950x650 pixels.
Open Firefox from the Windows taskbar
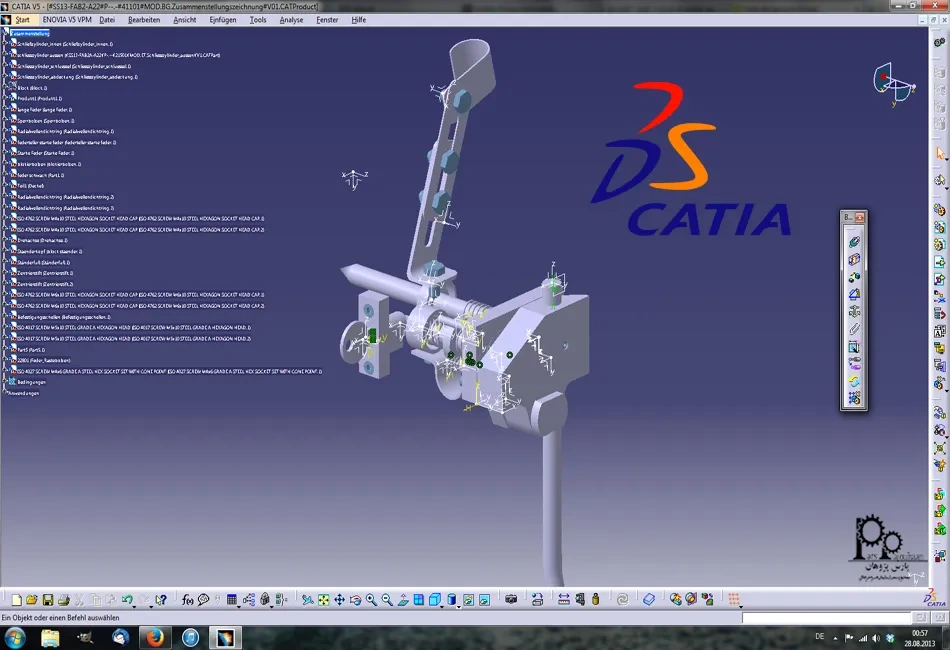click(154, 637)
